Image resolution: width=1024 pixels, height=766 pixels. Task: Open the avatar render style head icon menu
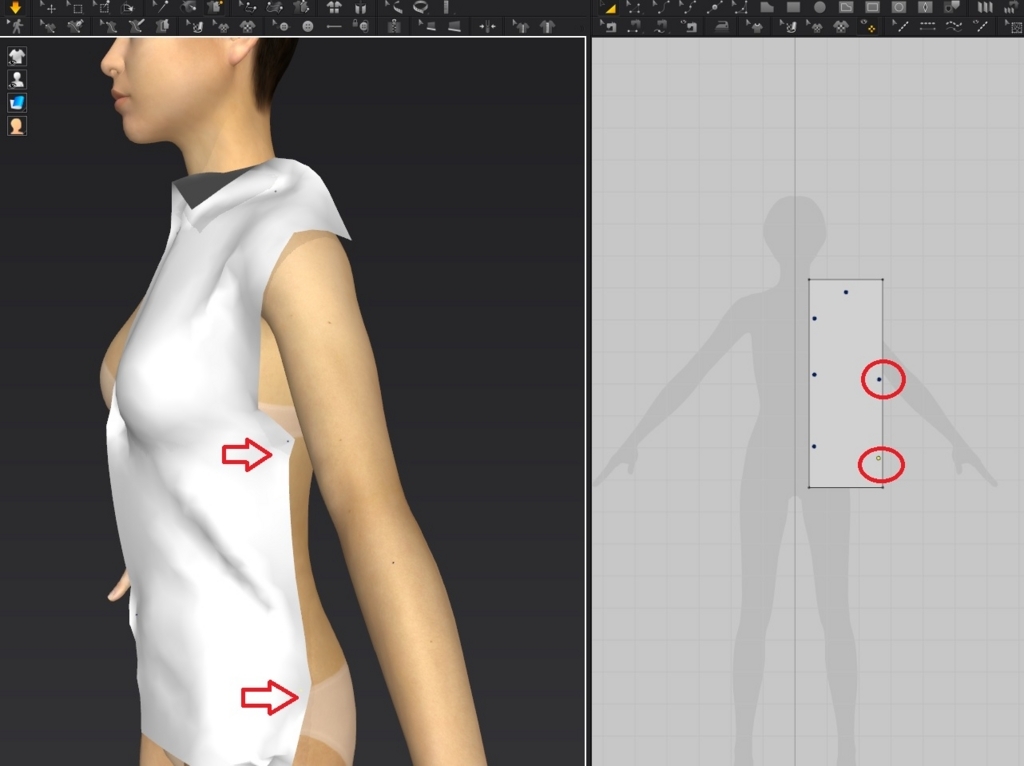coord(16,125)
